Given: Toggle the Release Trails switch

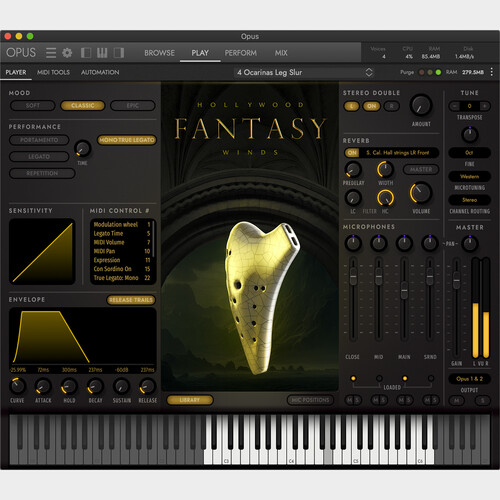Looking at the screenshot, I should point(131,300).
